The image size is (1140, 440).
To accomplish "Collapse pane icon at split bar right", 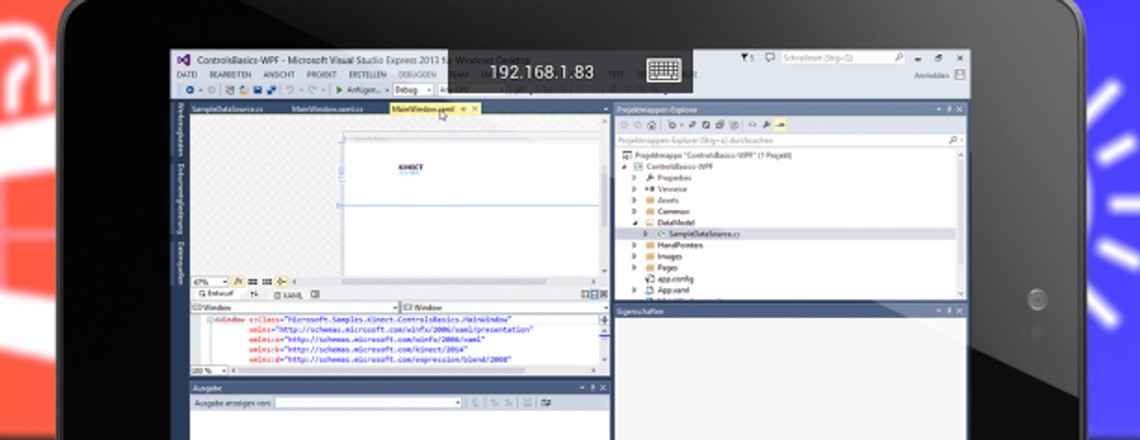I will click(x=603, y=295).
